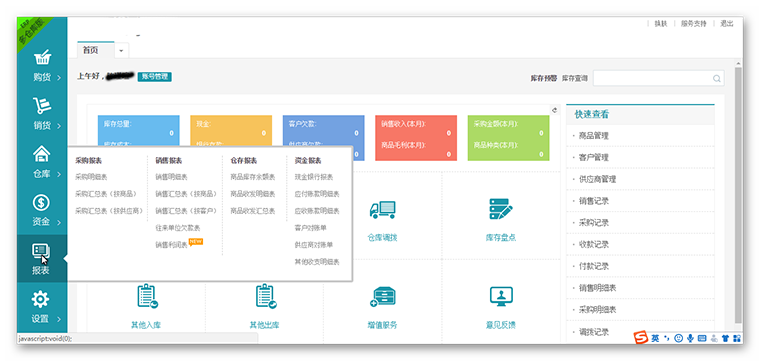Expand the chevron next to 仓库
Viewport: 760px width, 361px height.
click(x=59, y=174)
